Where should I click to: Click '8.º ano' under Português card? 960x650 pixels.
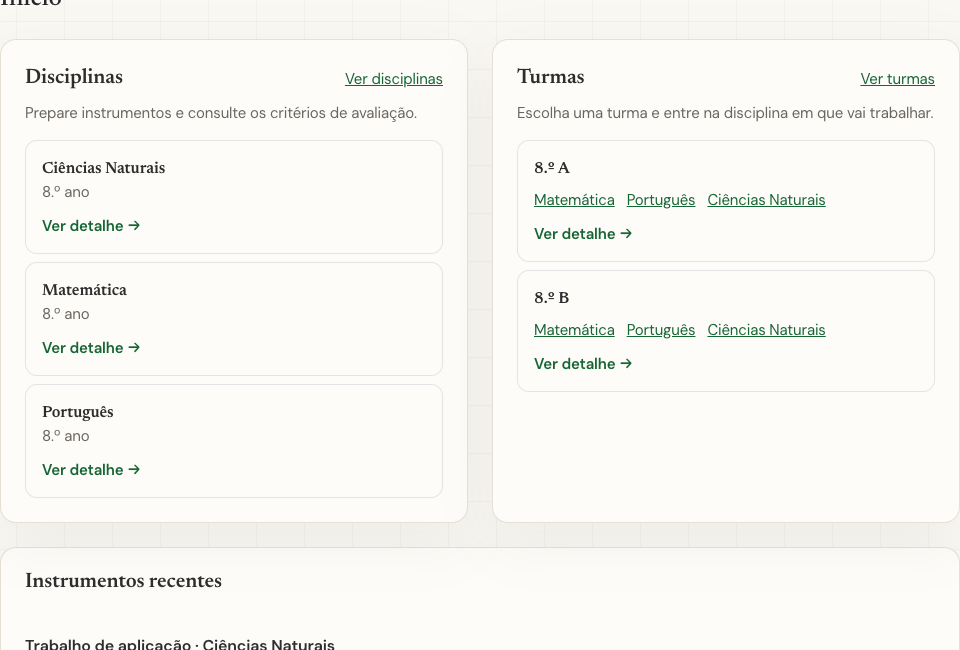point(66,436)
